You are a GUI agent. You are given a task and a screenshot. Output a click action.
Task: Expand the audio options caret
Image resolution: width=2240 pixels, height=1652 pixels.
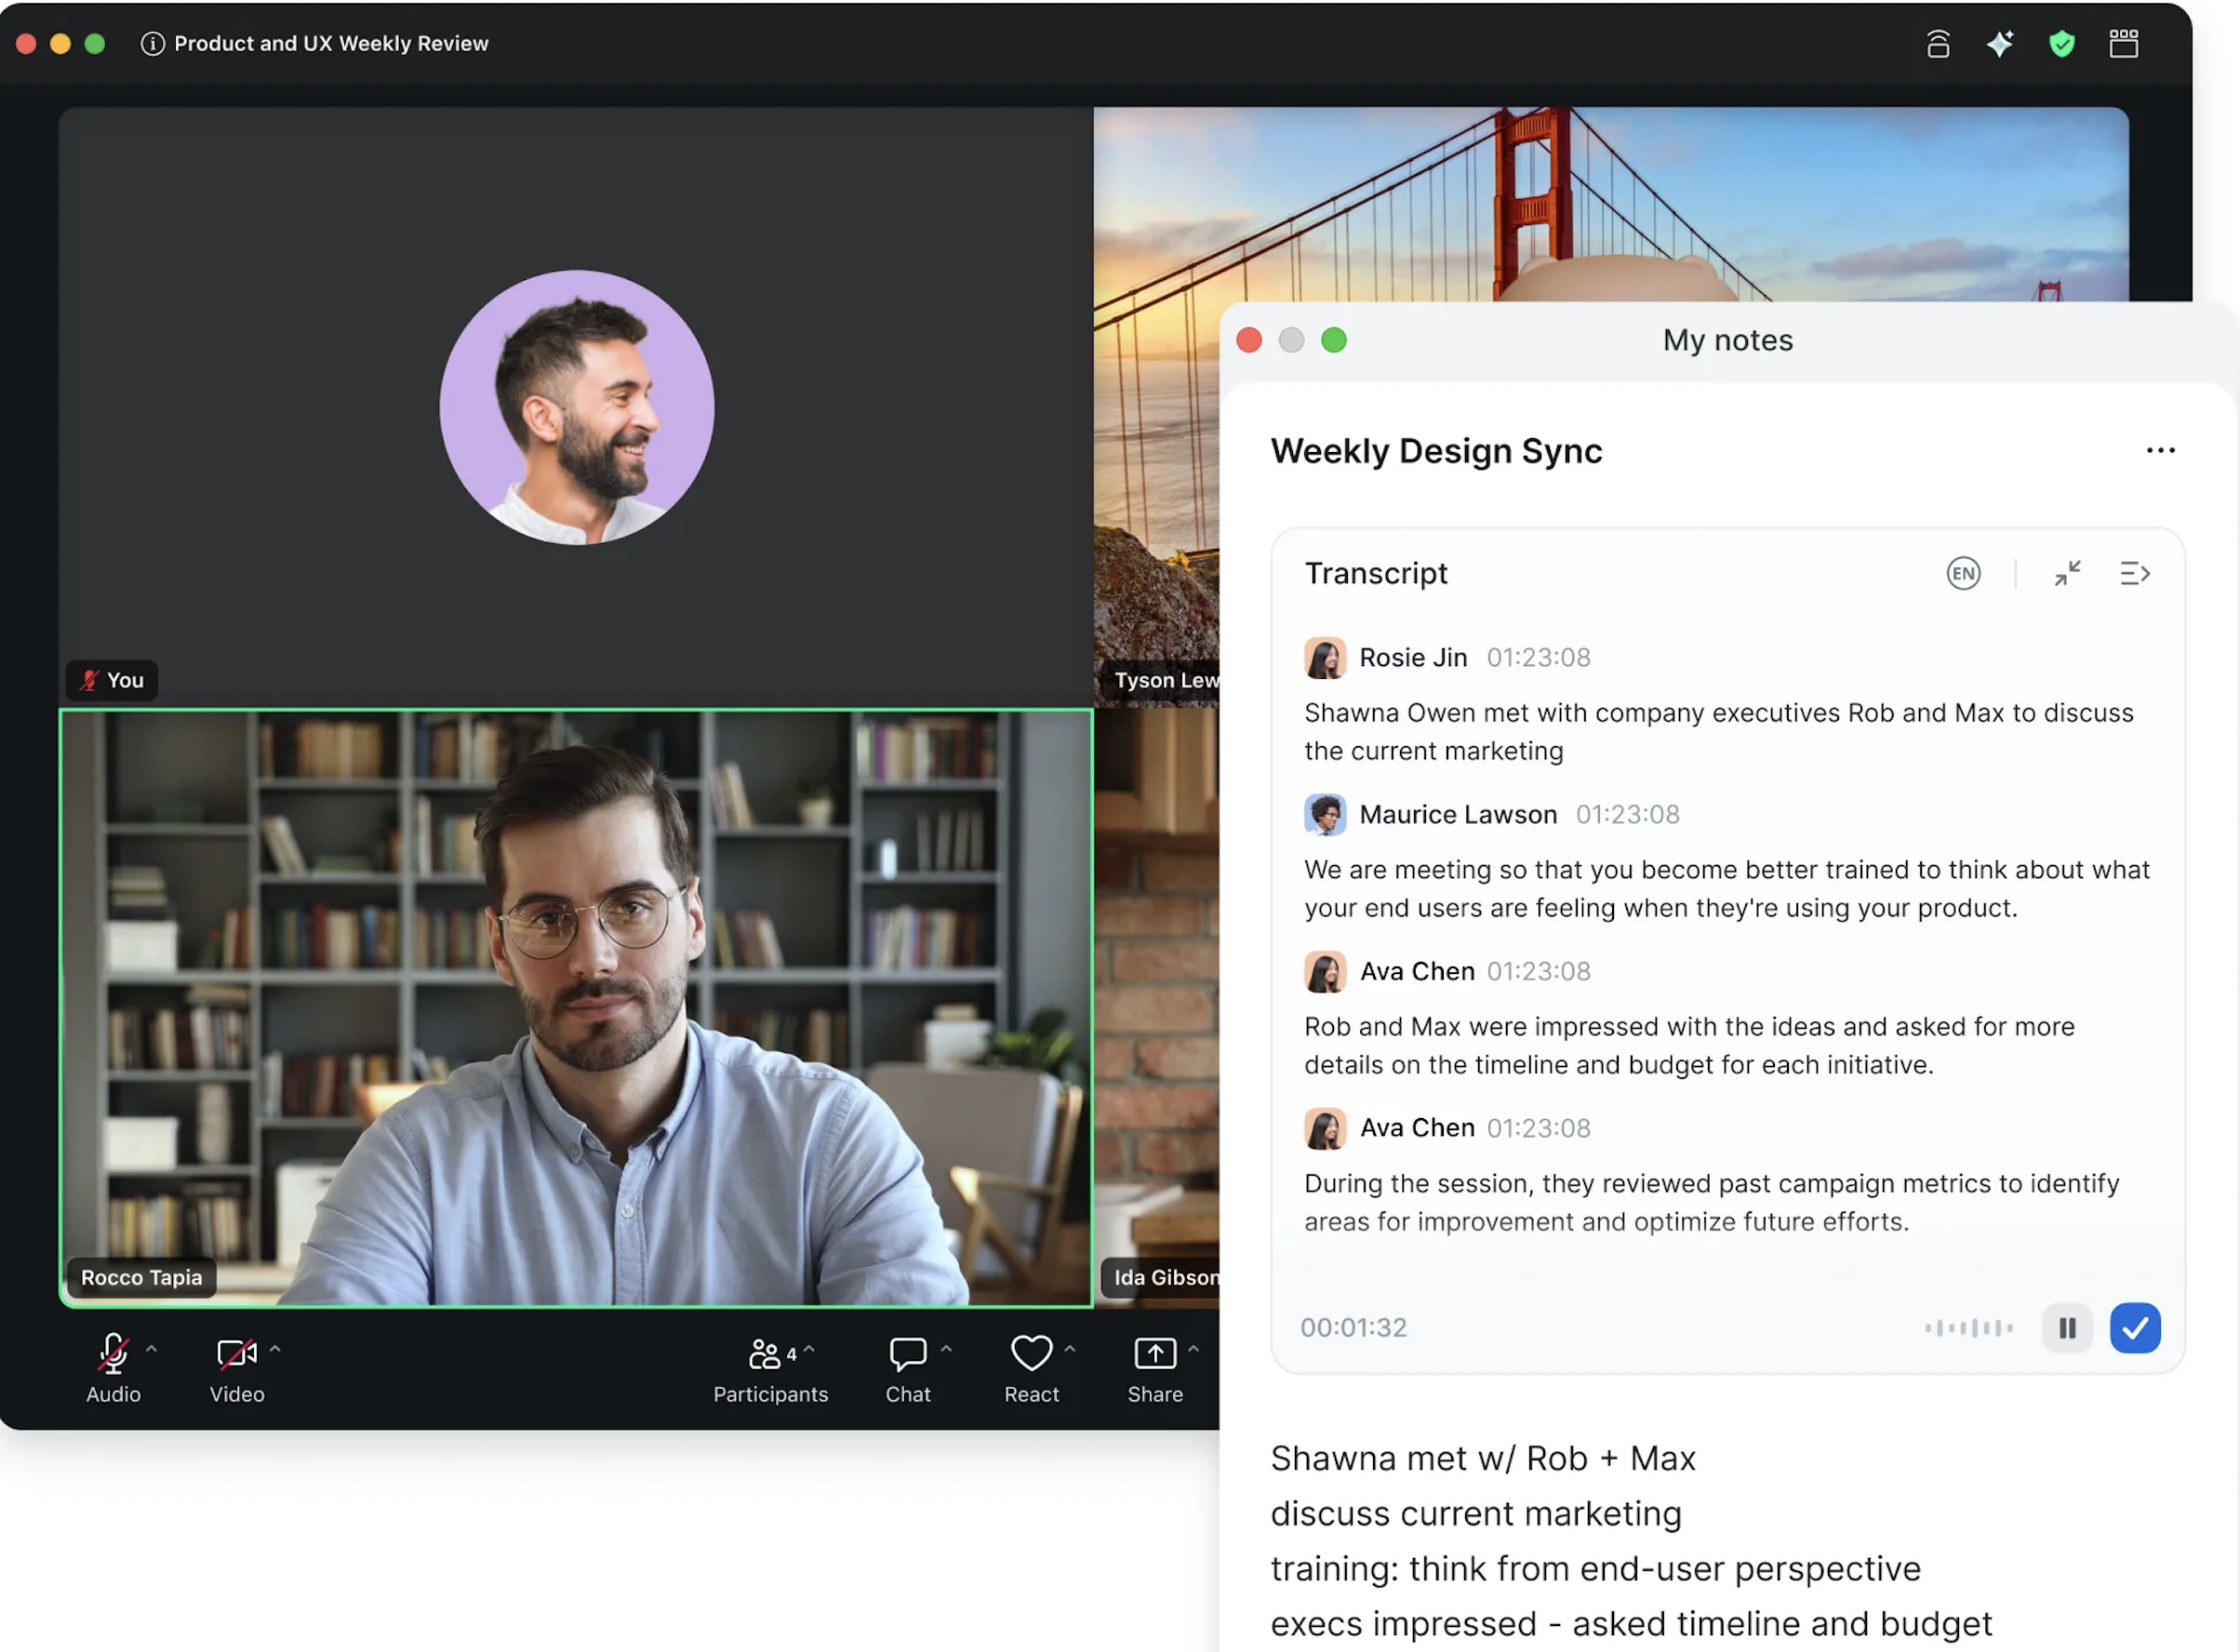pos(152,1349)
